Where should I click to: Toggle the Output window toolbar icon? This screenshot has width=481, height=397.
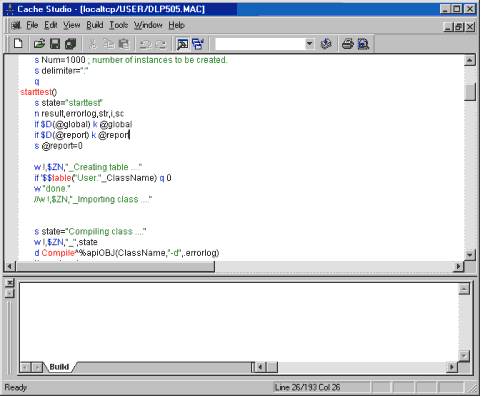[x=183, y=44]
